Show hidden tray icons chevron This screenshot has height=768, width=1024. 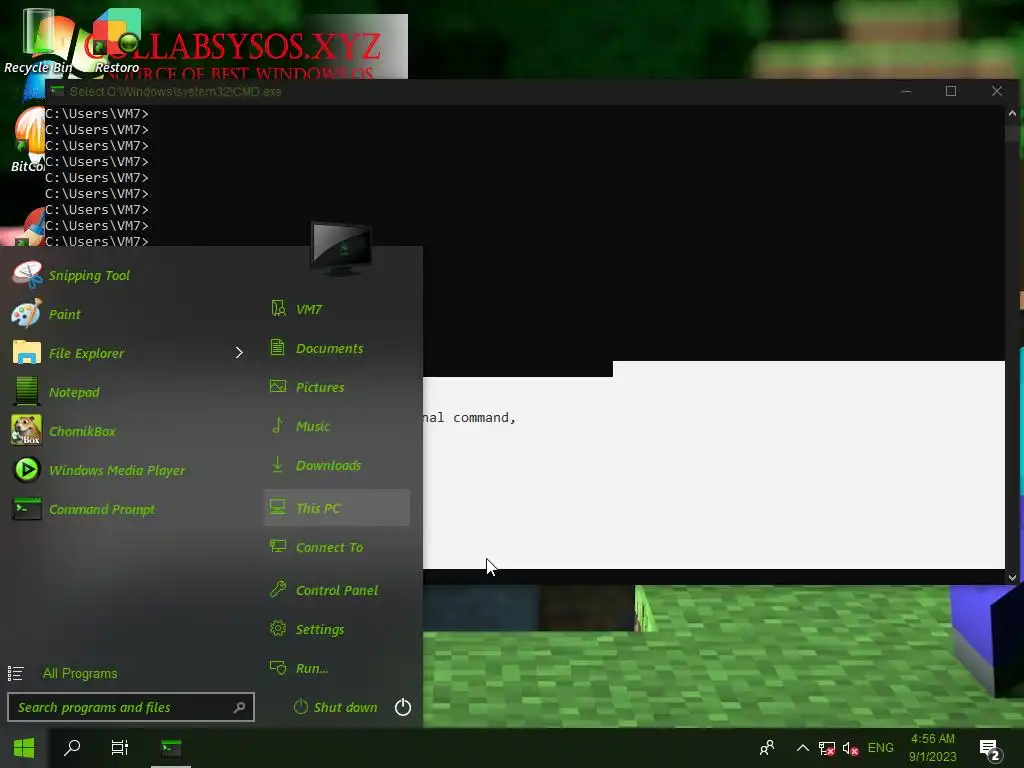(x=803, y=748)
